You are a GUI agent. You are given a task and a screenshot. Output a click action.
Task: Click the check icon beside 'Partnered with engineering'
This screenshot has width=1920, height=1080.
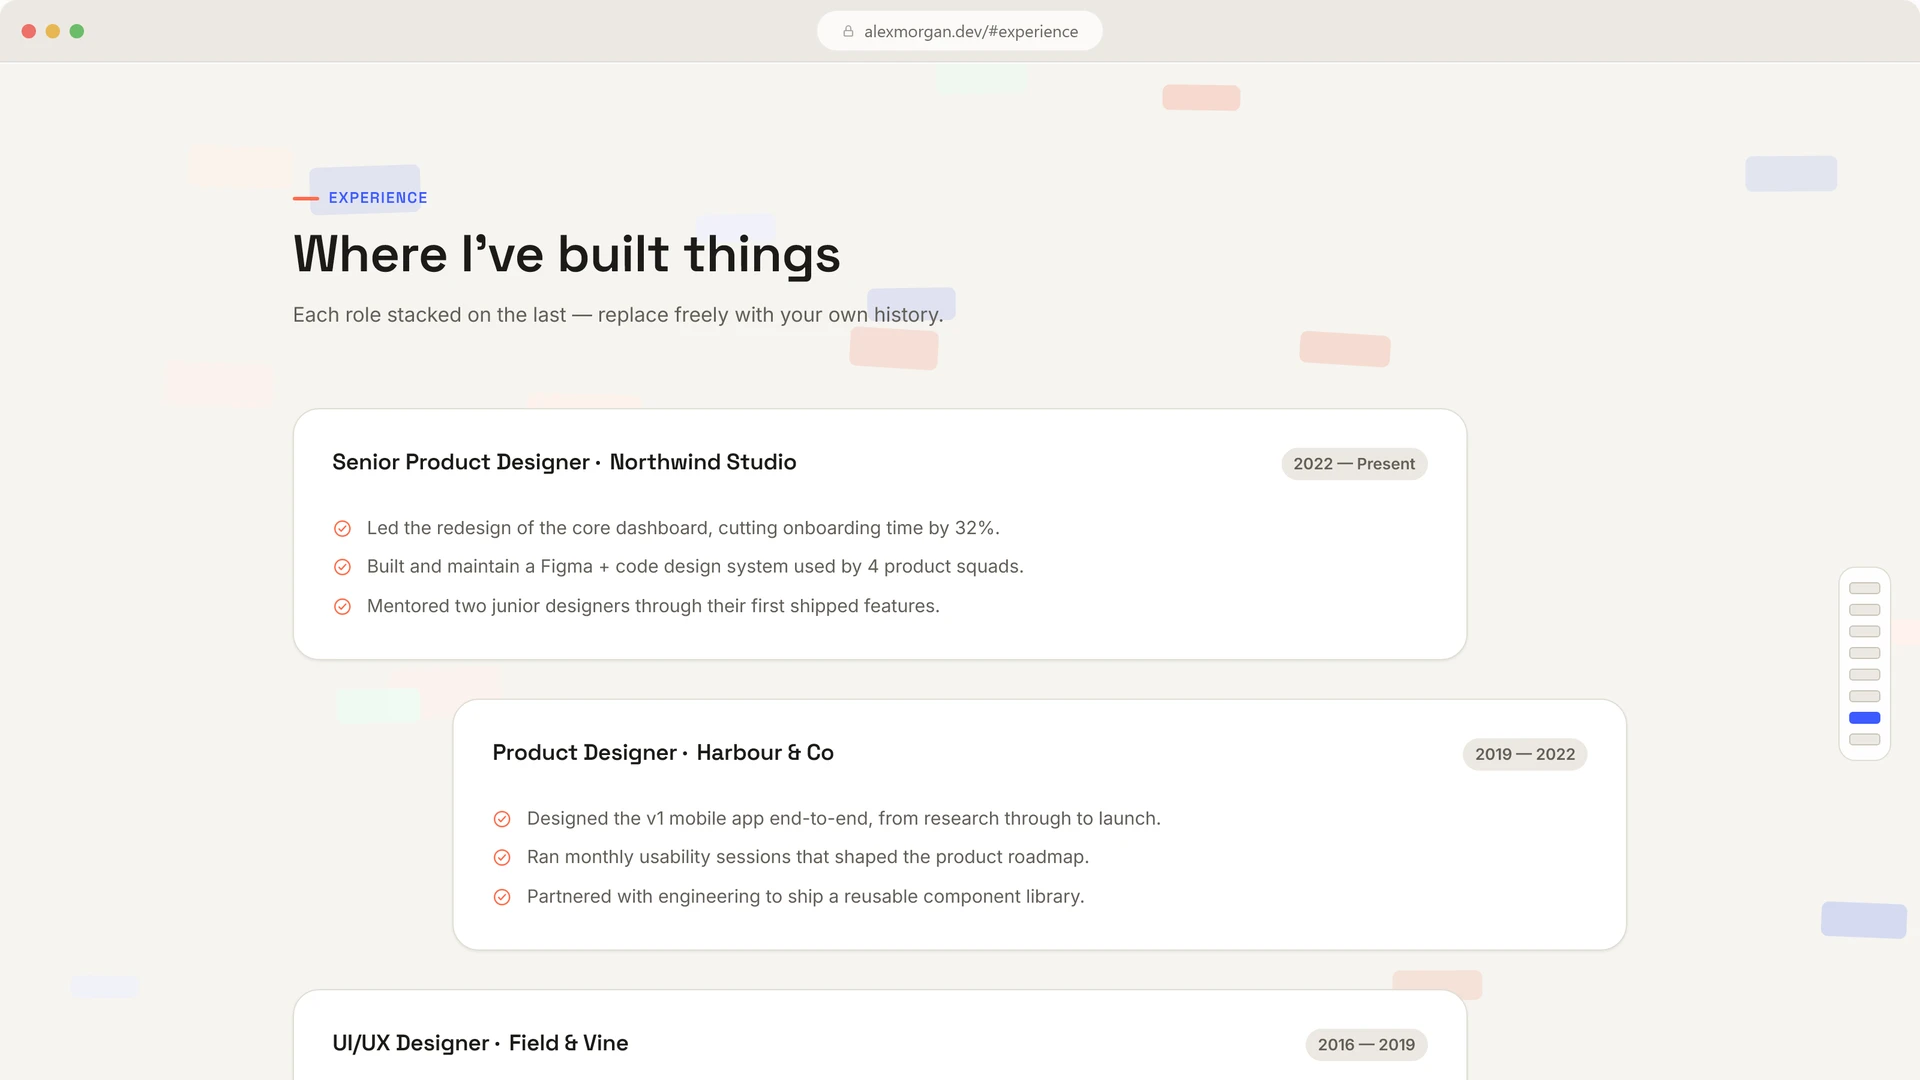[502, 897]
